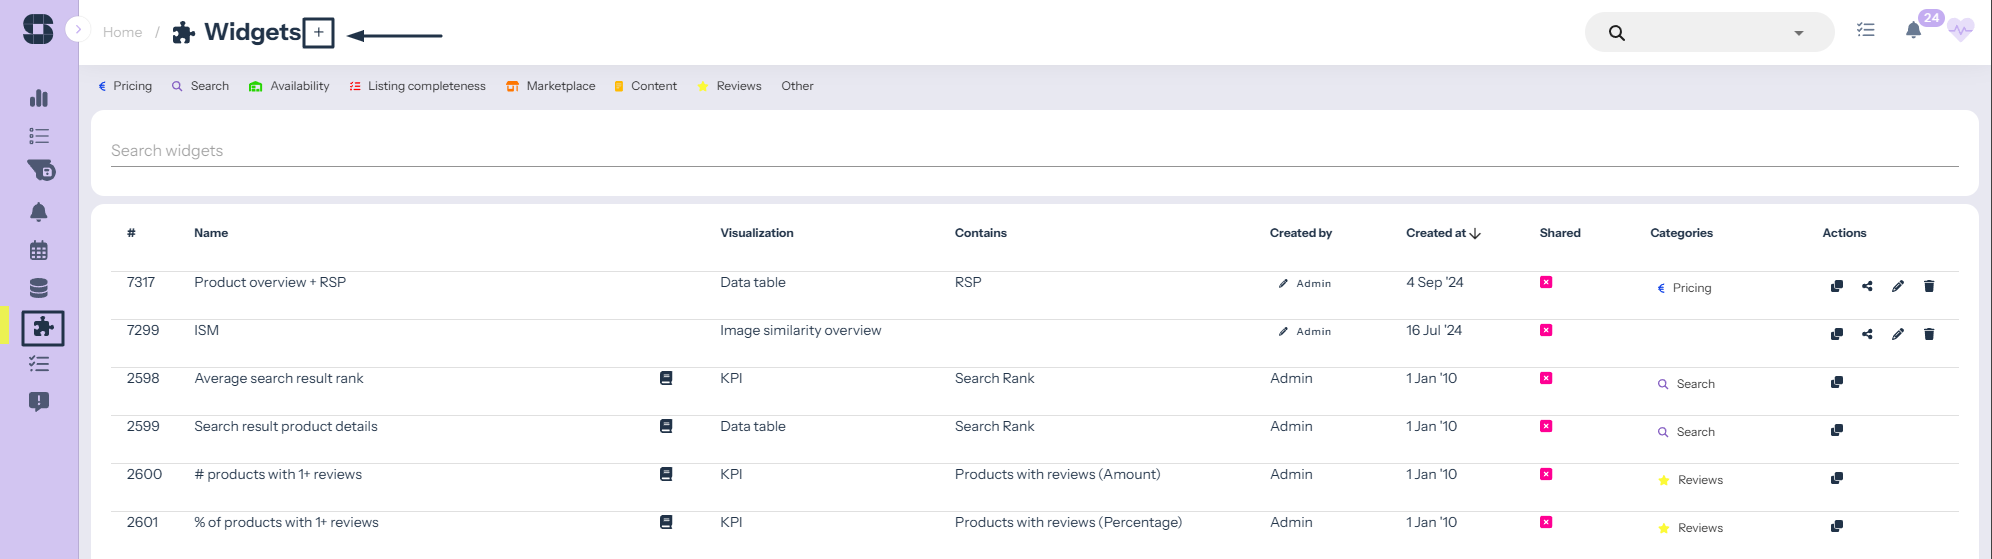Click the plus icon to add widget

coord(318,33)
